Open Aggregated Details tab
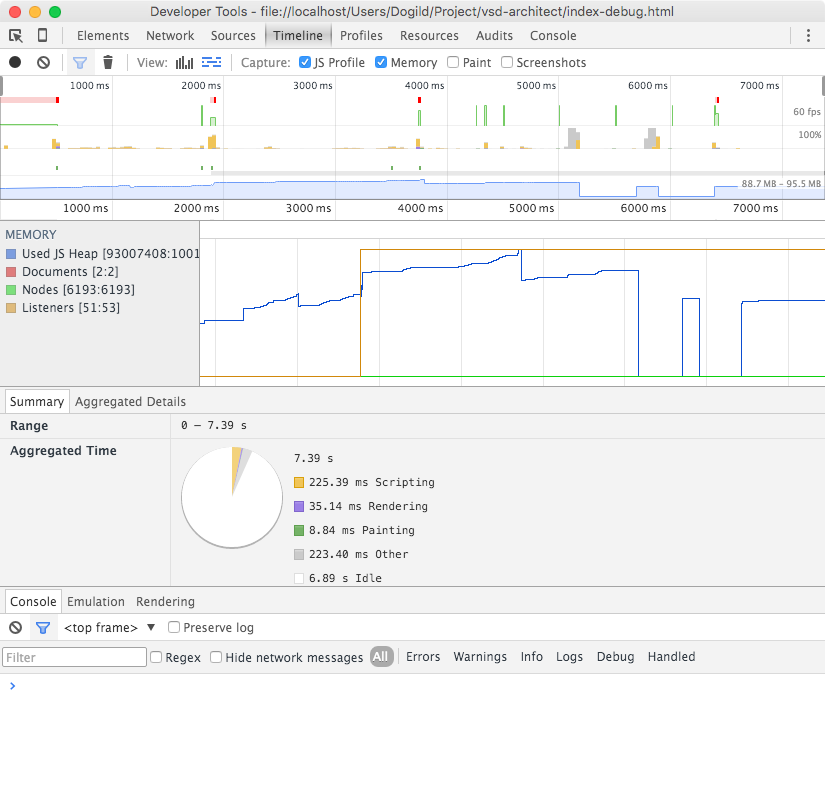The height and width of the screenshot is (785, 825). point(130,402)
